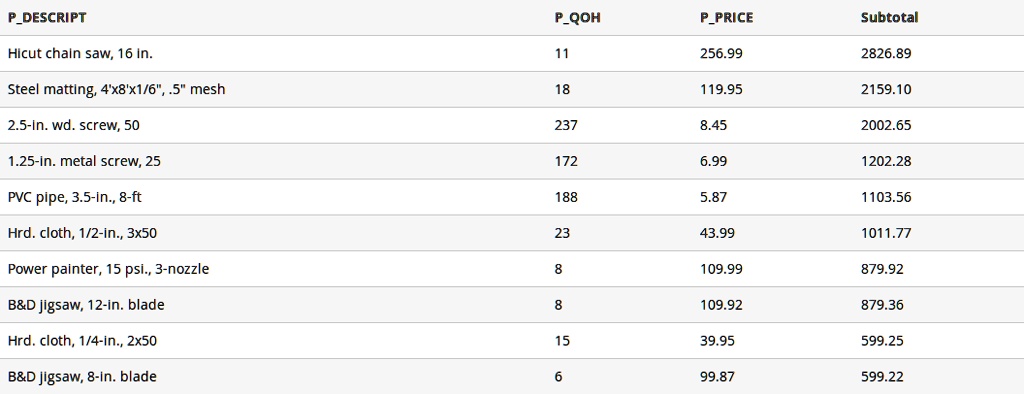
Task: Select the Steel matting description cell
Action: click(x=116, y=90)
